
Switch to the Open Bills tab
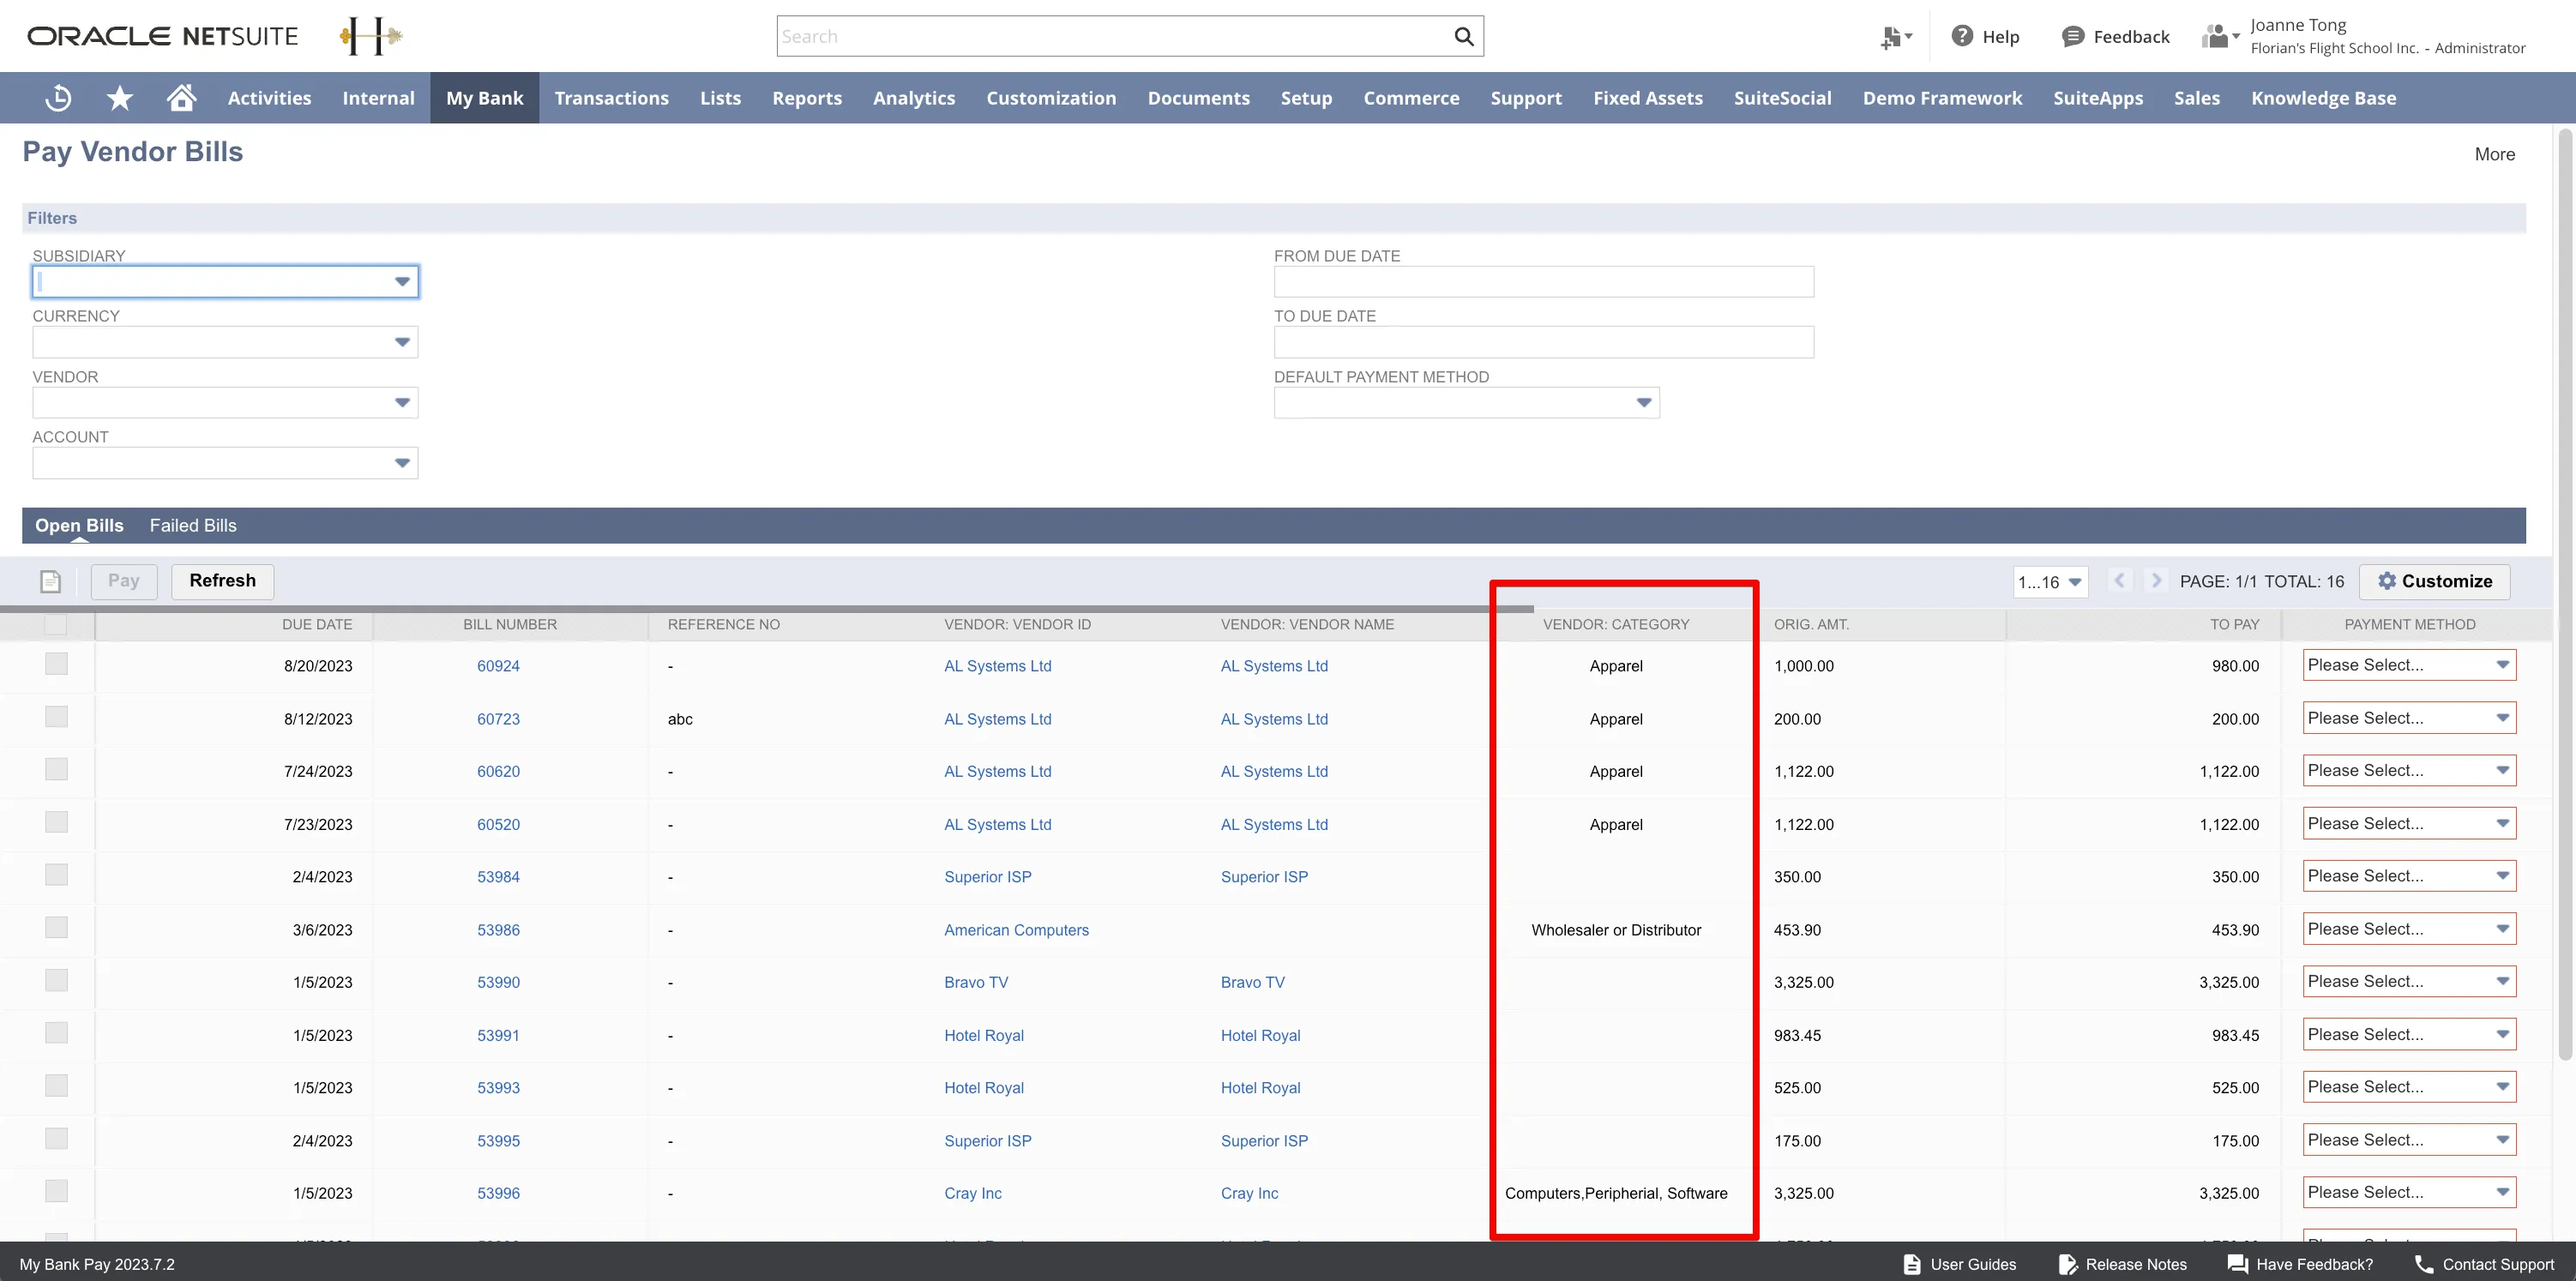79,526
